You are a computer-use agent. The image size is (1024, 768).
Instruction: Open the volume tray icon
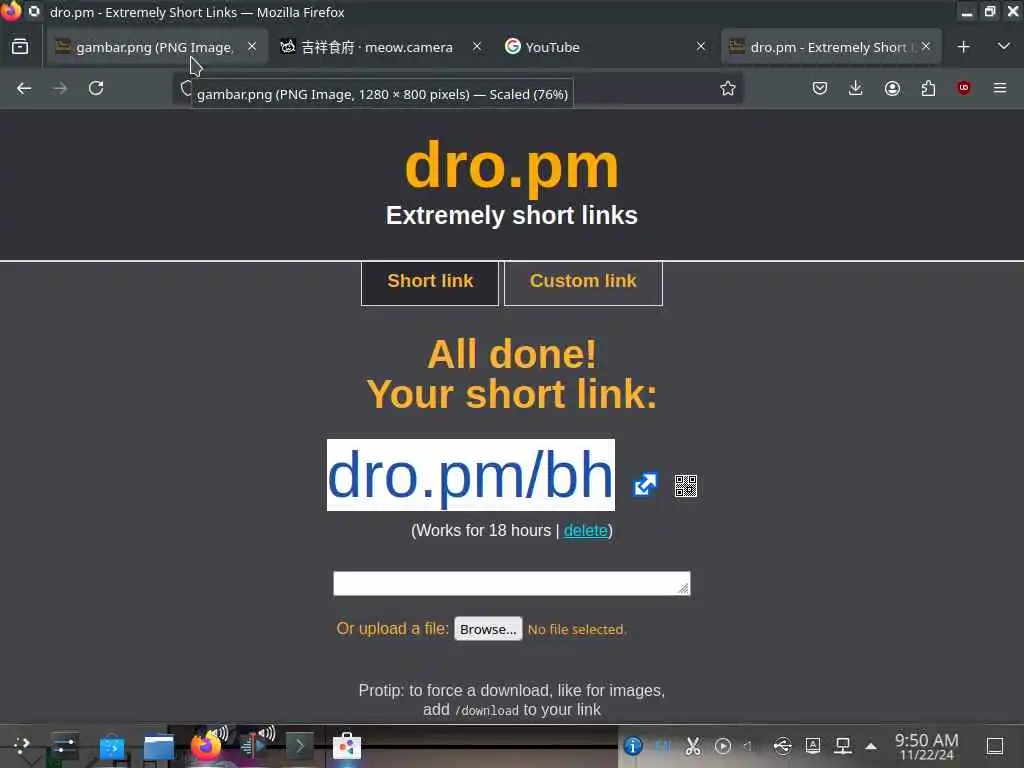point(749,746)
